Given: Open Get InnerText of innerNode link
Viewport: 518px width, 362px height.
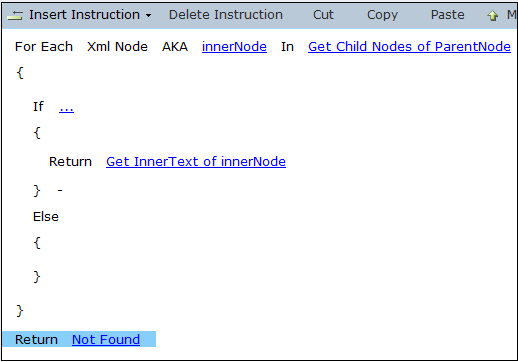Looking at the screenshot, I should [196, 162].
